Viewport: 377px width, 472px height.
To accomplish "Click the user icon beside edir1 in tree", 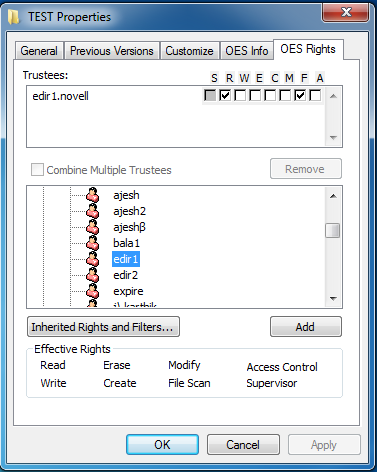I will coord(92,259).
